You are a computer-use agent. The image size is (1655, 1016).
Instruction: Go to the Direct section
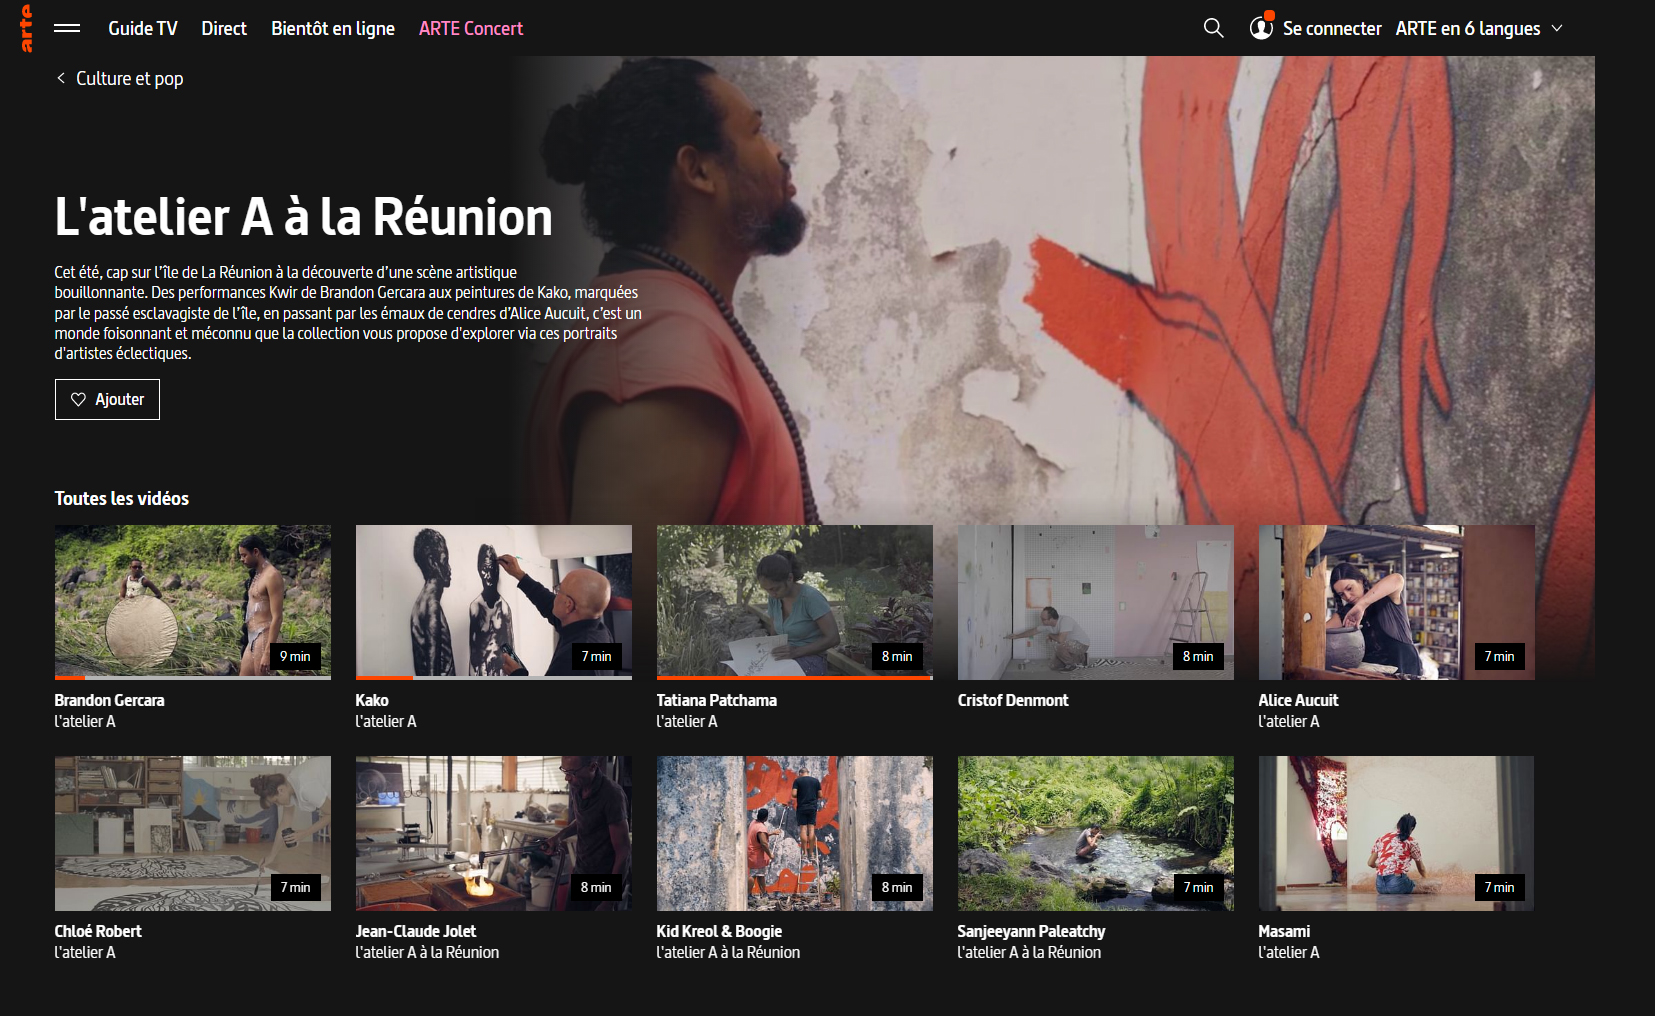tap(224, 28)
